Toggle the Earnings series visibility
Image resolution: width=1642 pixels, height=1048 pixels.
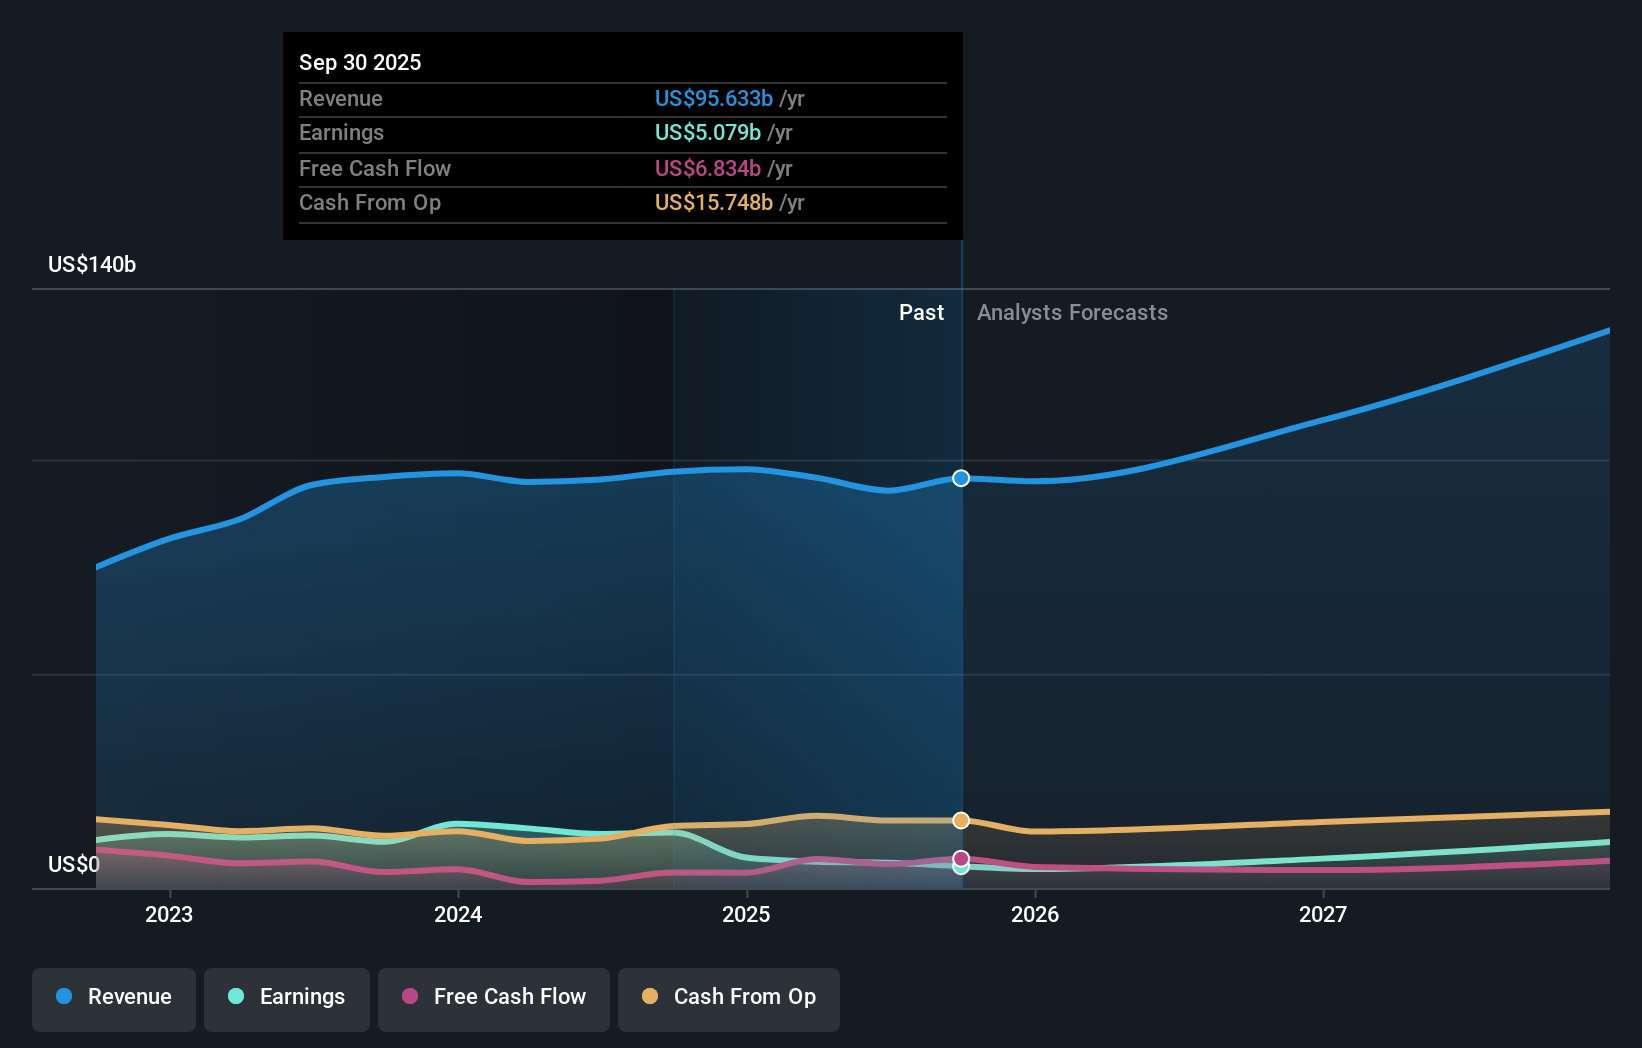(287, 997)
